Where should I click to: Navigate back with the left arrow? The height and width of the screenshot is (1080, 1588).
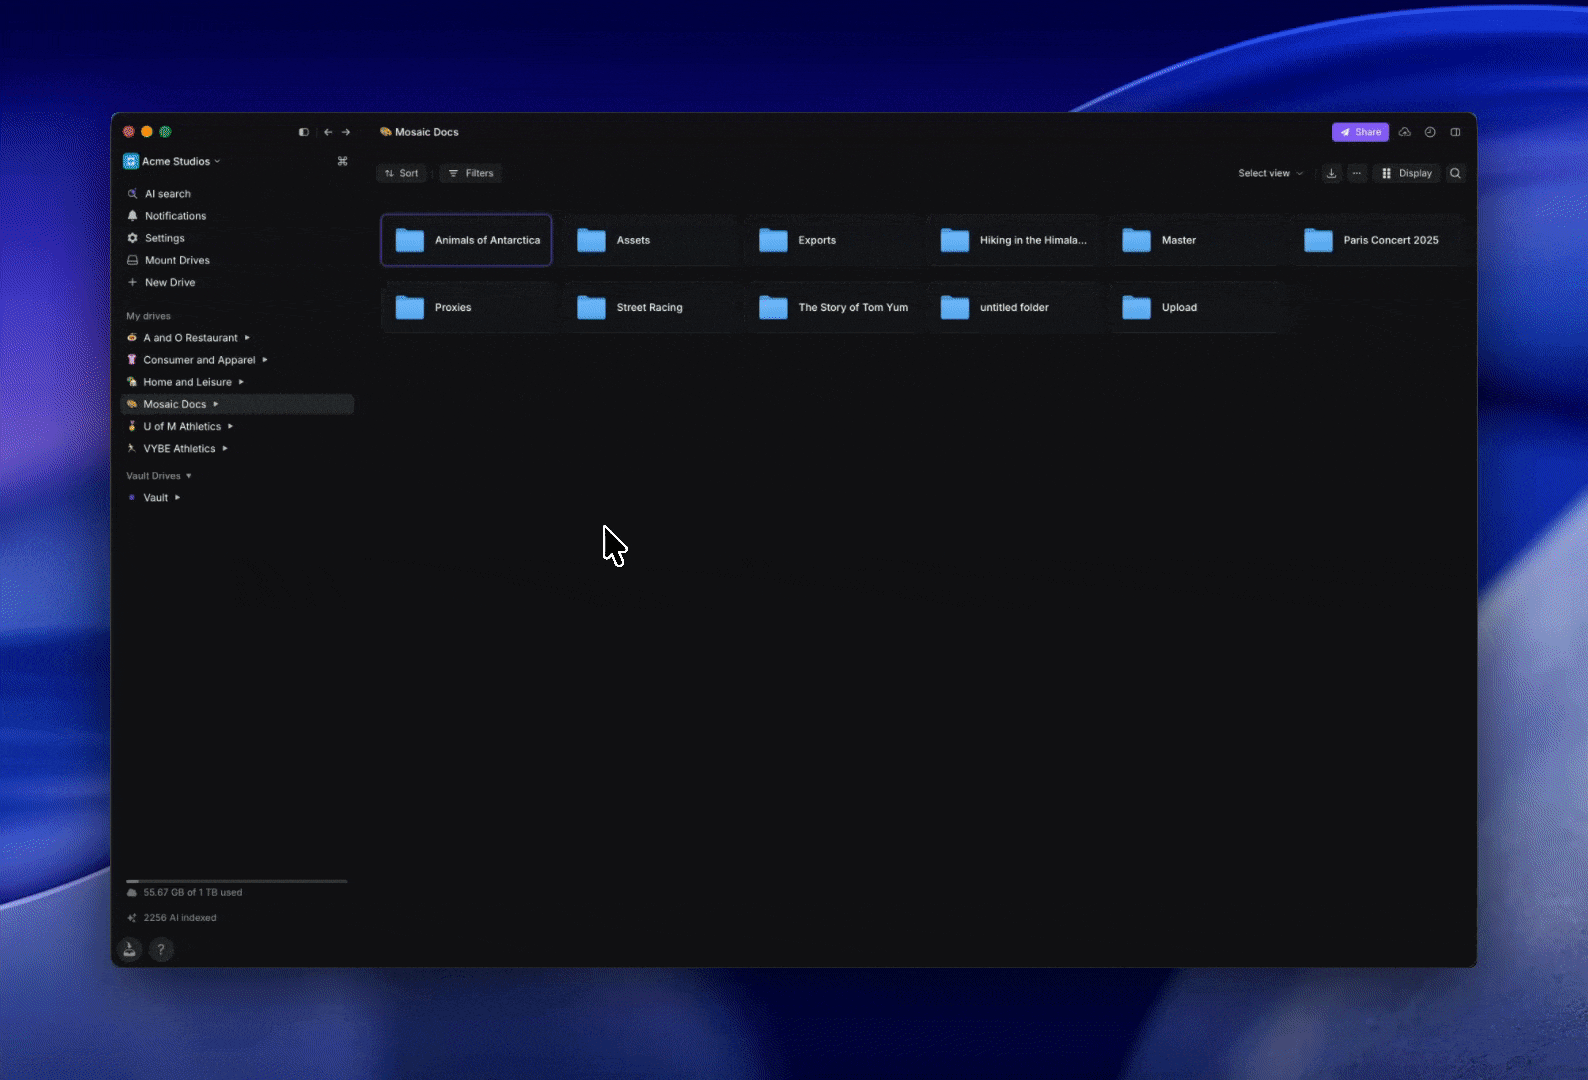pyautogui.click(x=328, y=132)
